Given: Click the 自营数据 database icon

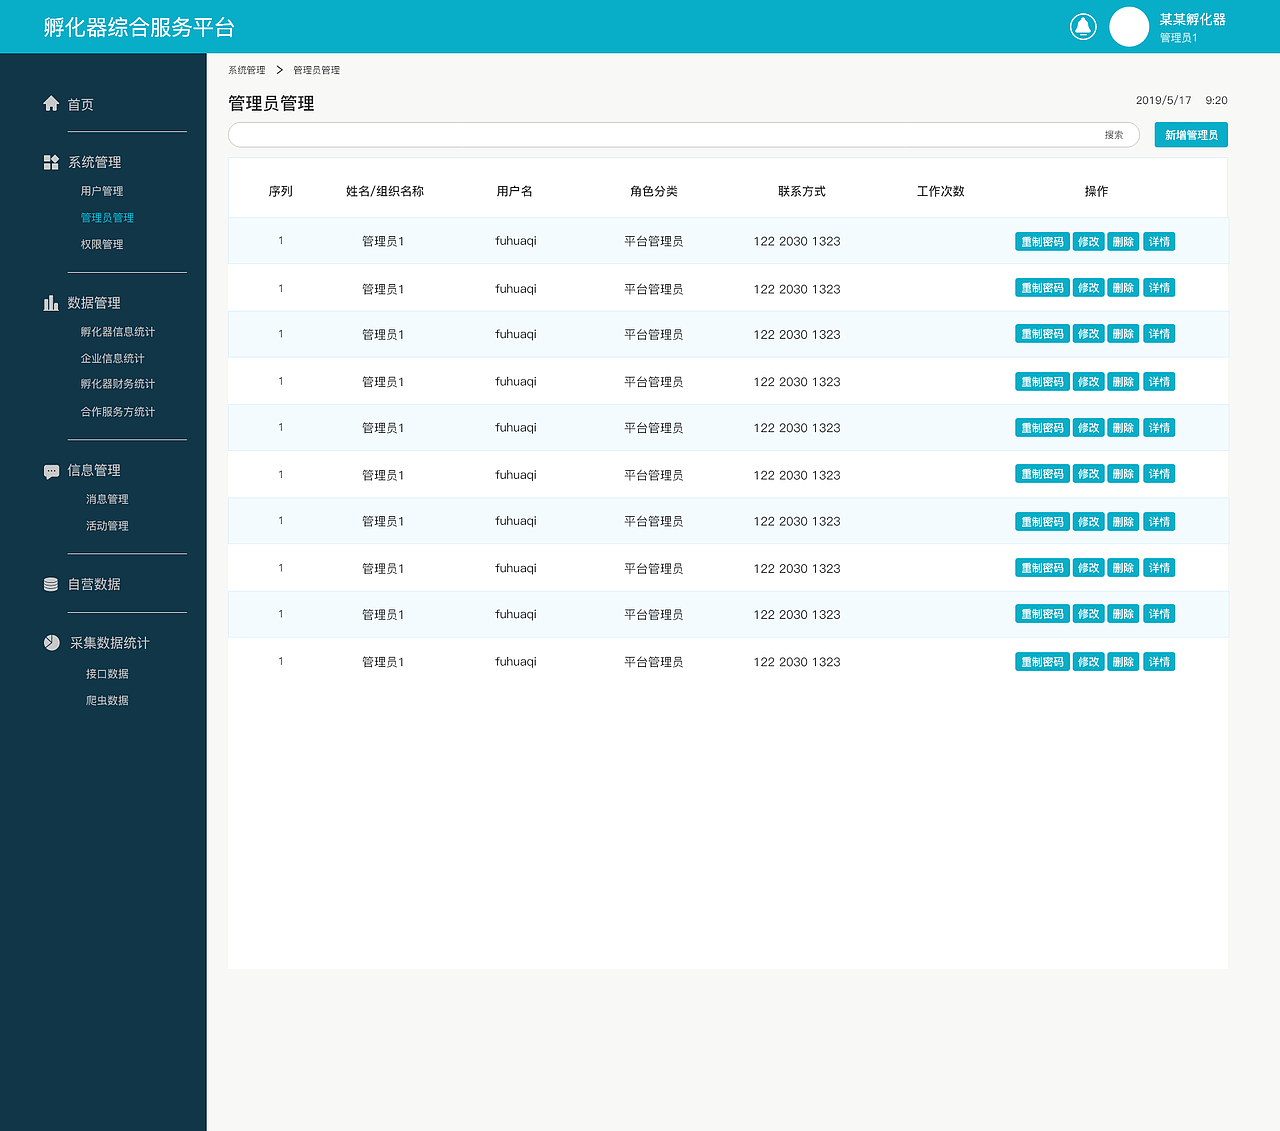Looking at the screenshot, I should coord(51,584).
